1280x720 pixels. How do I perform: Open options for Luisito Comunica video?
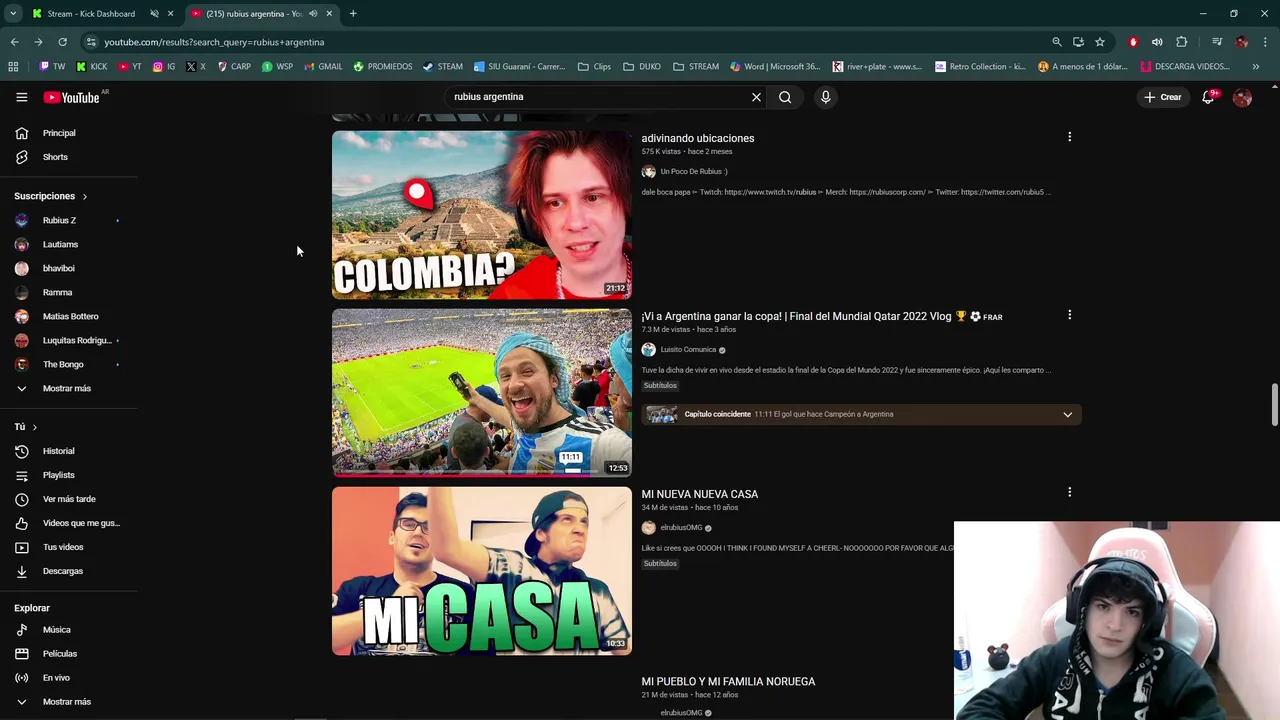(x=1069, y=315)
